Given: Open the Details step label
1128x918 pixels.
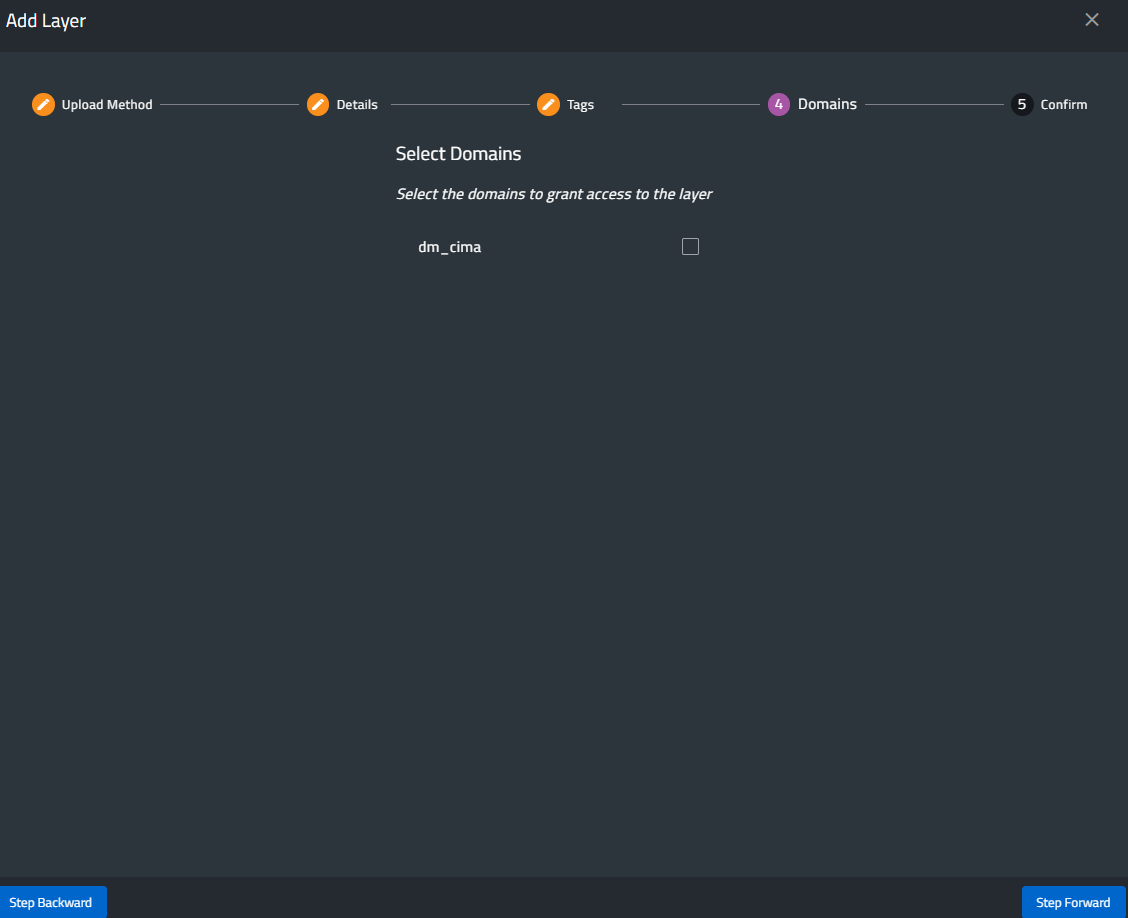Looking at the screenshot, I should tap(357, 105).
